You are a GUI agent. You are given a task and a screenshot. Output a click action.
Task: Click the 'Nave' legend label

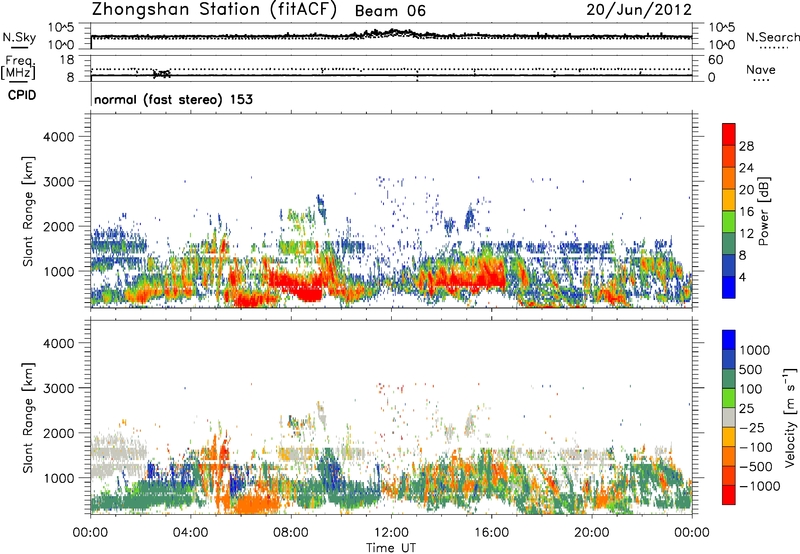point(761,70)
